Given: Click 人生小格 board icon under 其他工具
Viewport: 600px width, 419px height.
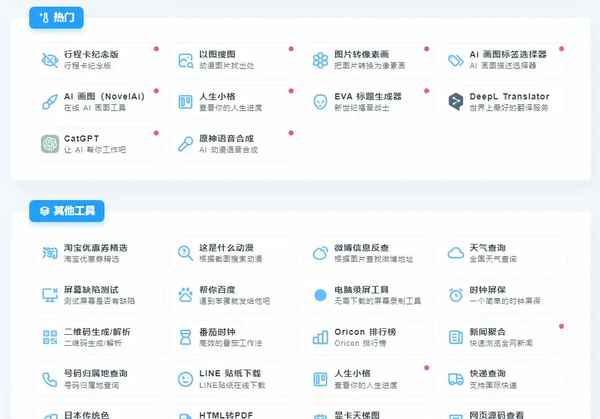Looking at the screenshot, I should pyautogui.click(x=320, y=379).
